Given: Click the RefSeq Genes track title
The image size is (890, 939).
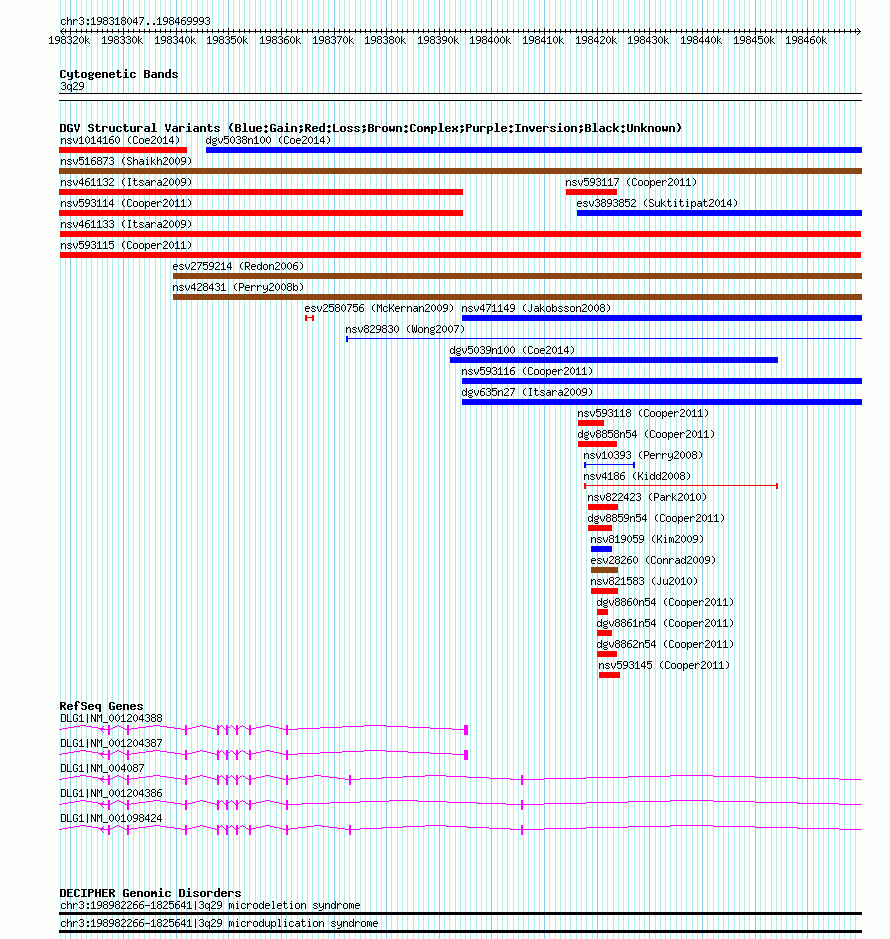Looking at the screenshot, I should click(x=101, y=705).
